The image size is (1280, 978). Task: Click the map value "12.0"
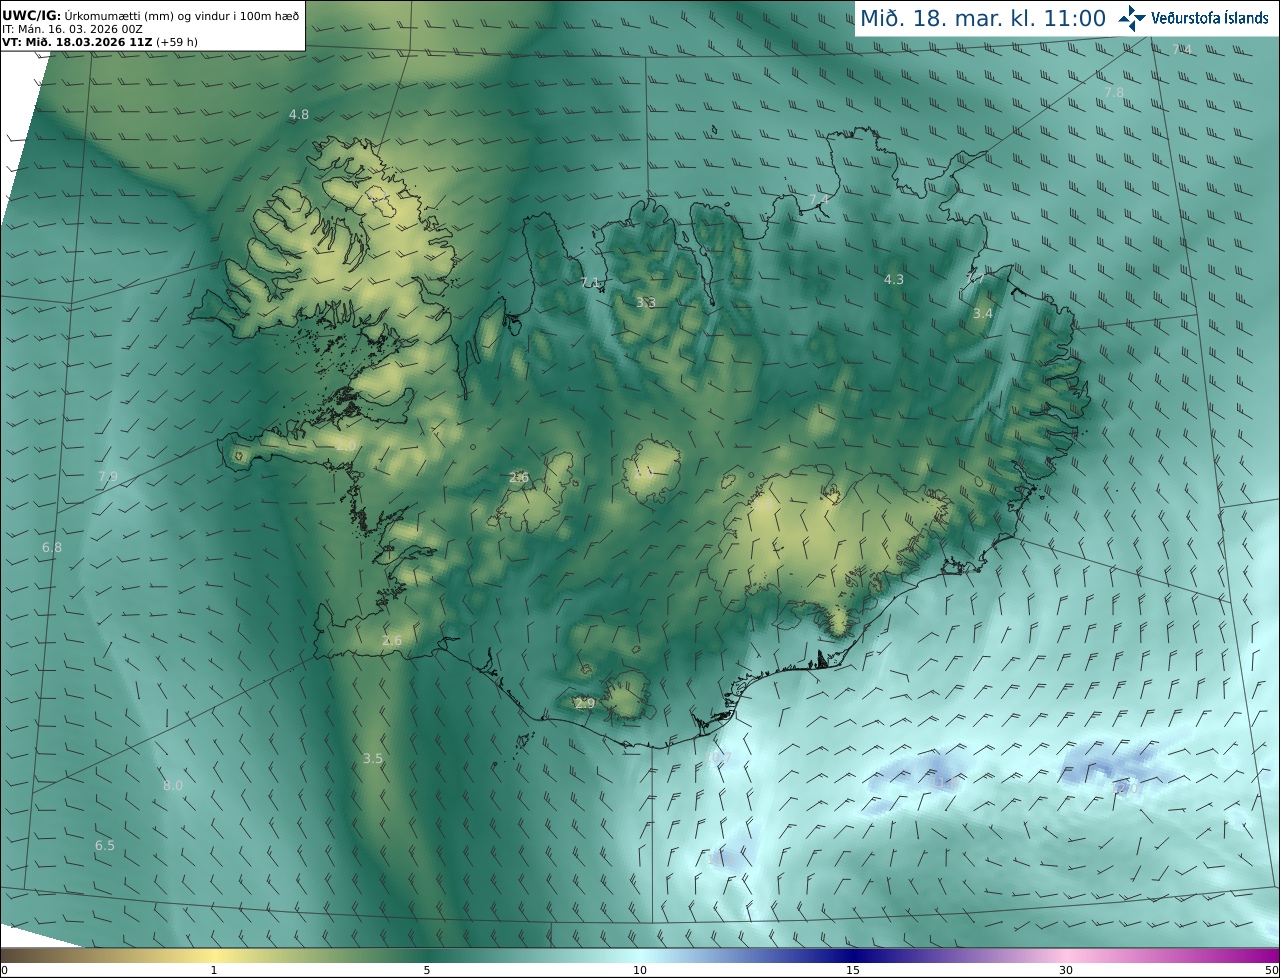pos(1126,789)
